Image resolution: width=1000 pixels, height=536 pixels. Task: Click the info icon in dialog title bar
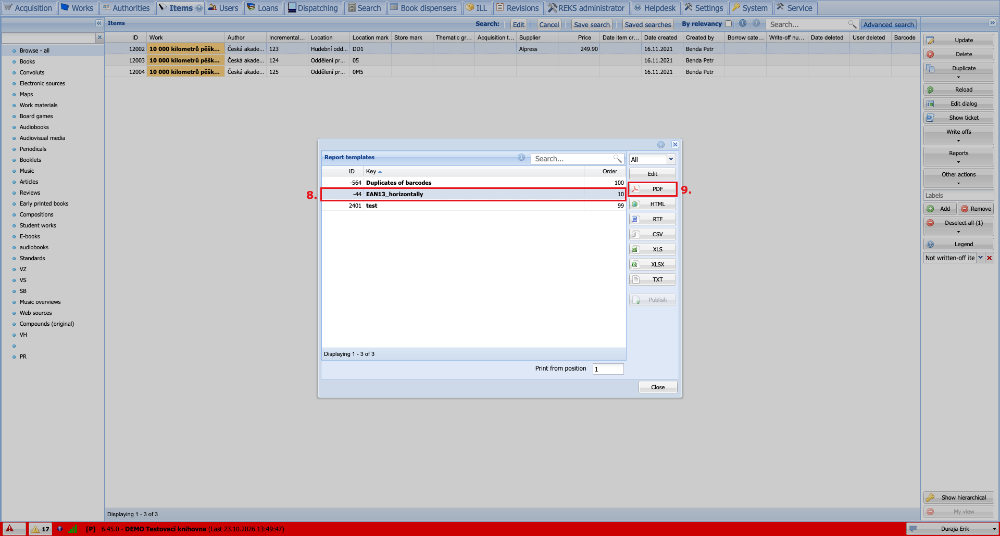[x=661, y=145]
